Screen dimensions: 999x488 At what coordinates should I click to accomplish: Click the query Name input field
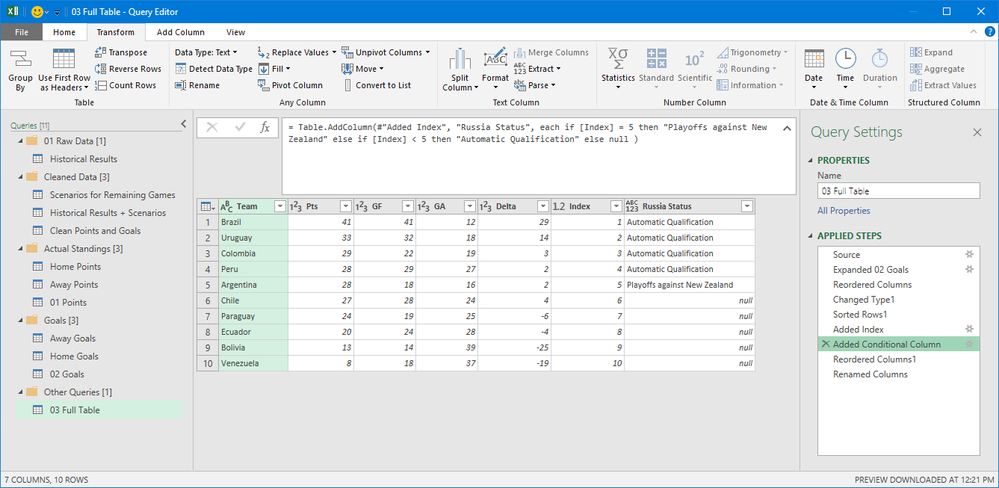pos(898,190)
